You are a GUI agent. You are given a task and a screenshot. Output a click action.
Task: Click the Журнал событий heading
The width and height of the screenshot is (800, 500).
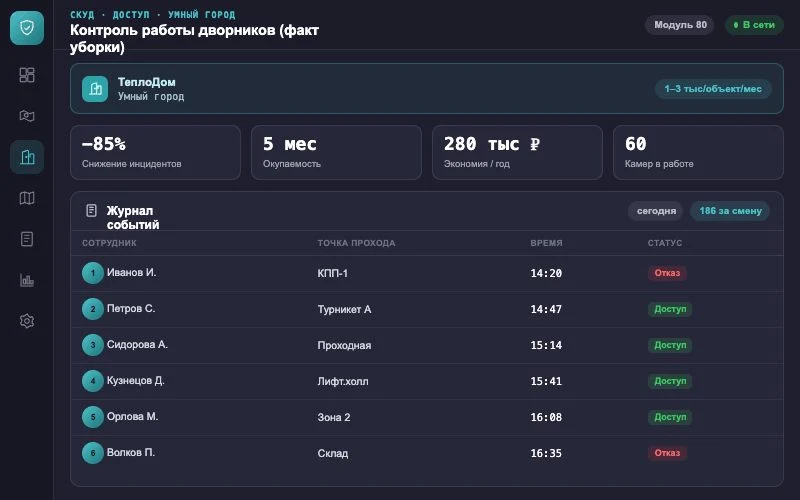[x=133, y=217]
